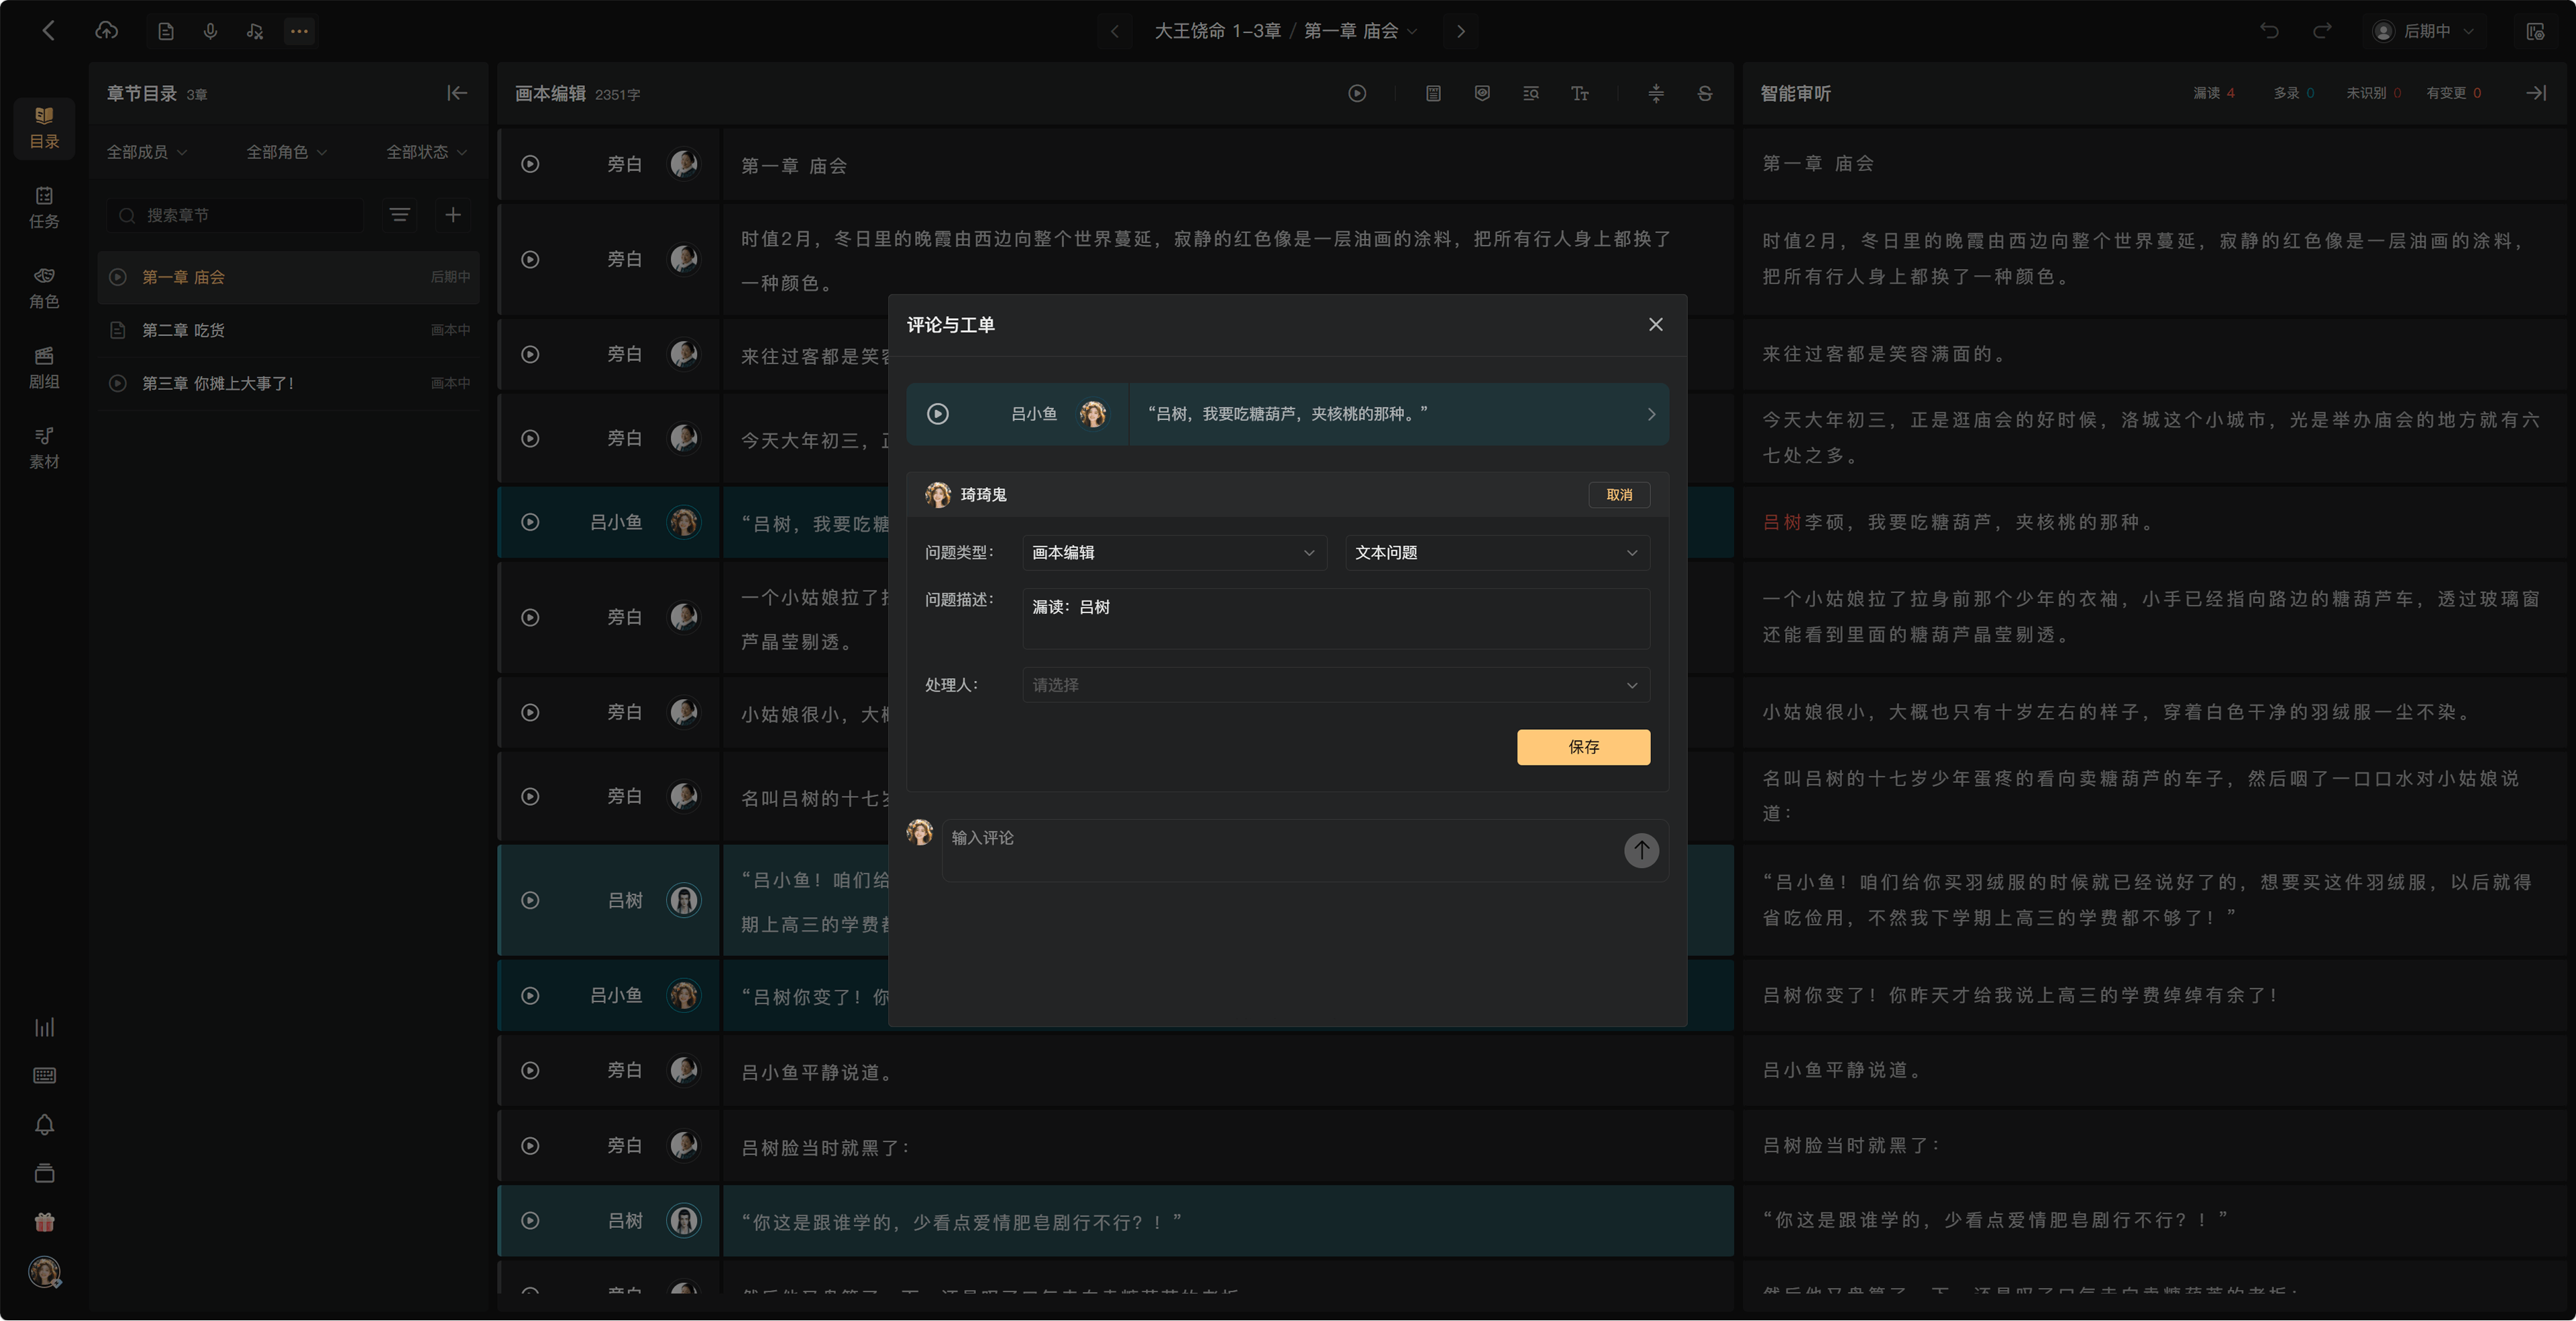Toggle the chapter list filter icon
The height and width of the screenshot is (1321, 2576).
pyautogui.click(x=400, y=215)
